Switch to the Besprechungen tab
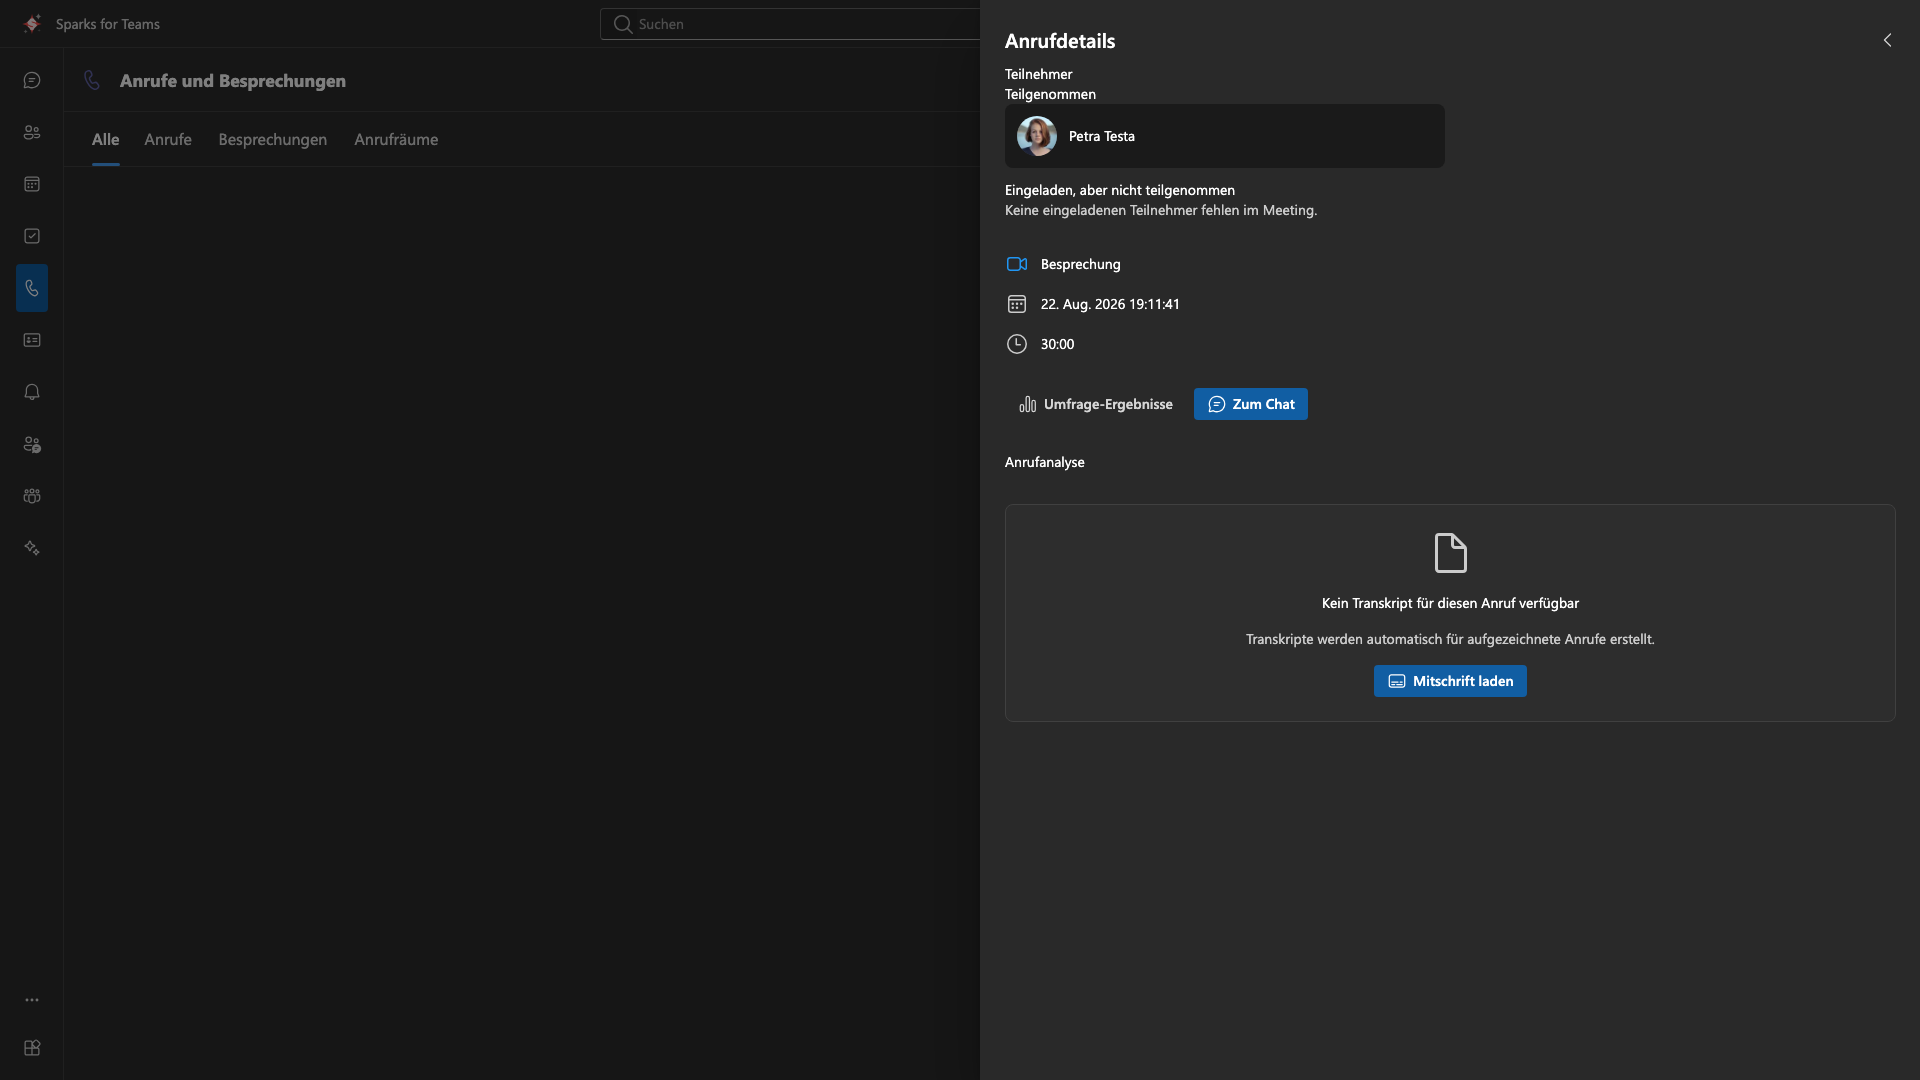This screenshot has width=1920, height=1080. pyautogui.click(x=273, y=139)
